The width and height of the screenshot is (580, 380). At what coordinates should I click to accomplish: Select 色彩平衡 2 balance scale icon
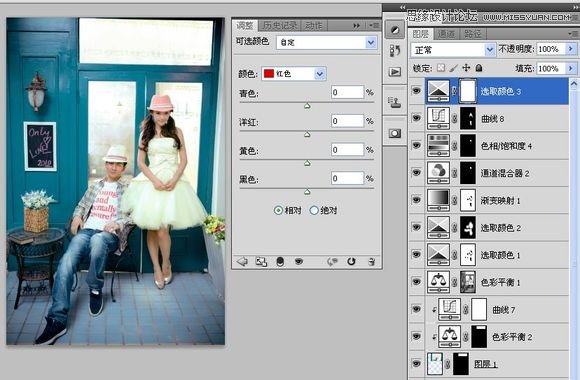coord(449,336)
